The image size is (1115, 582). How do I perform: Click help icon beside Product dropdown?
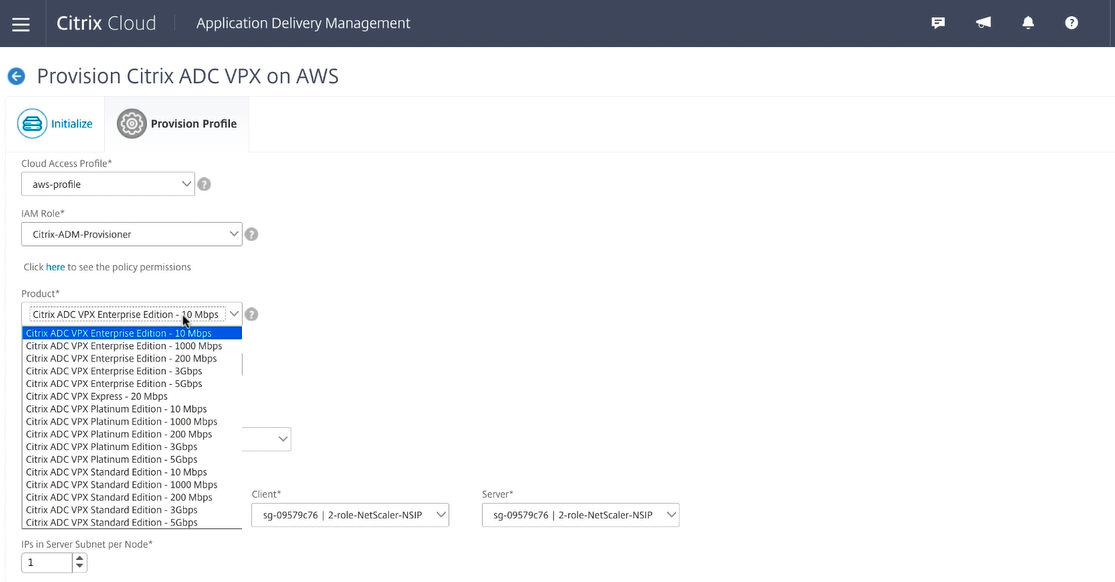tap(252, 314)
